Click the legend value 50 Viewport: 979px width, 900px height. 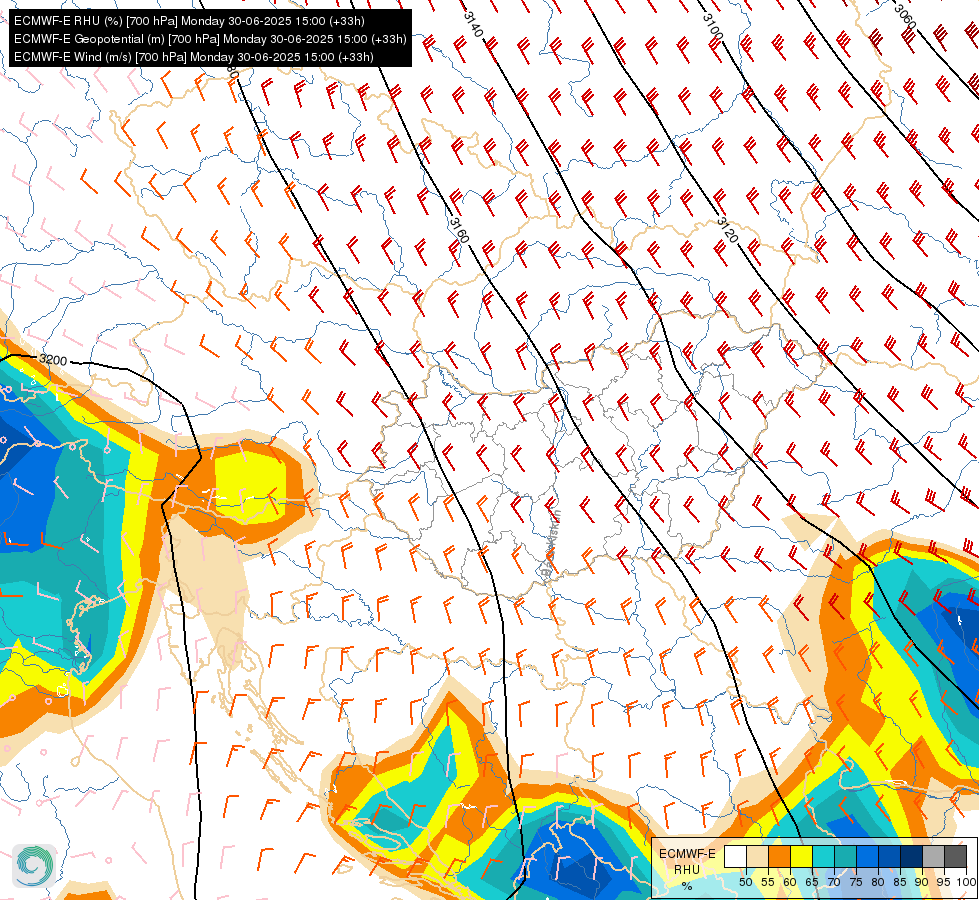(x=745, y=882)
